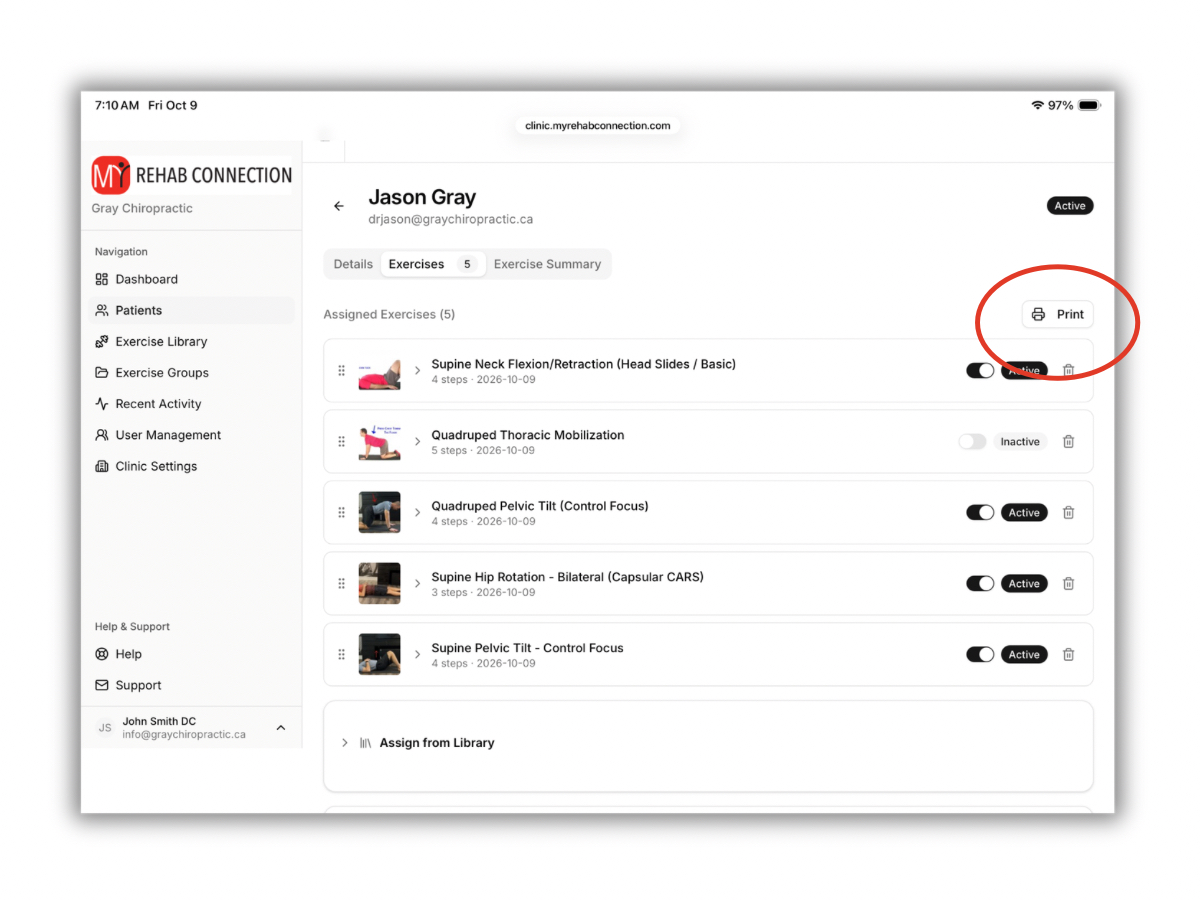The height and width of the screenshot is (900, 1200).
Task: Click the Exercise Groups folder icon
Action: tap(102, 372)
